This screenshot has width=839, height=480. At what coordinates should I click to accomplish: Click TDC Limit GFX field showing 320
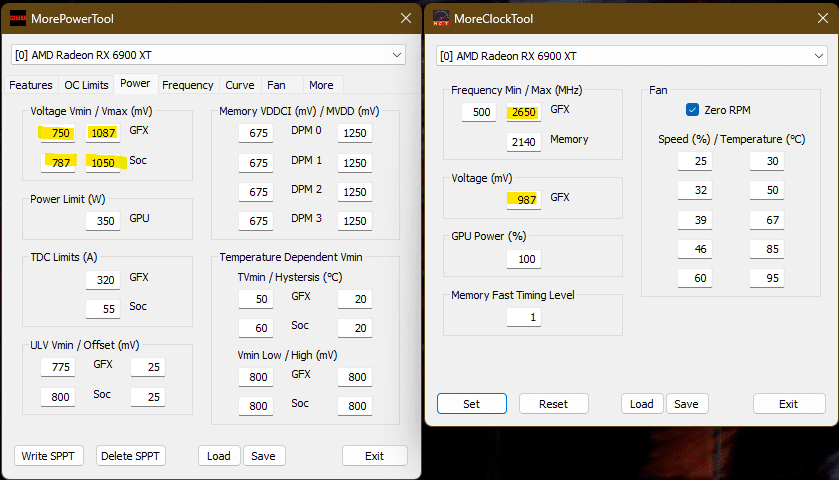(x=103, y=279)
